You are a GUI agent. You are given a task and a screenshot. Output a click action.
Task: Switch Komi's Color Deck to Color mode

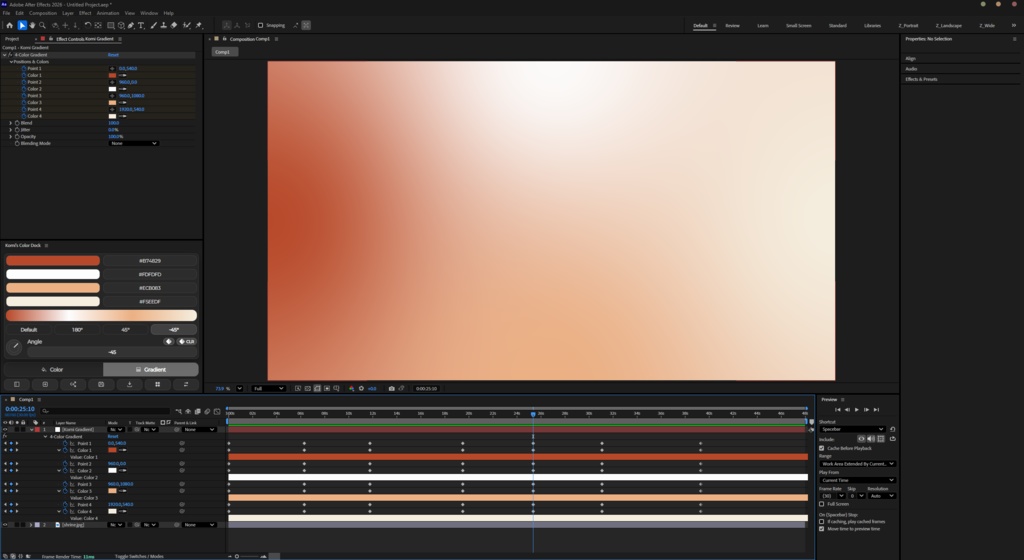(52, 369)
